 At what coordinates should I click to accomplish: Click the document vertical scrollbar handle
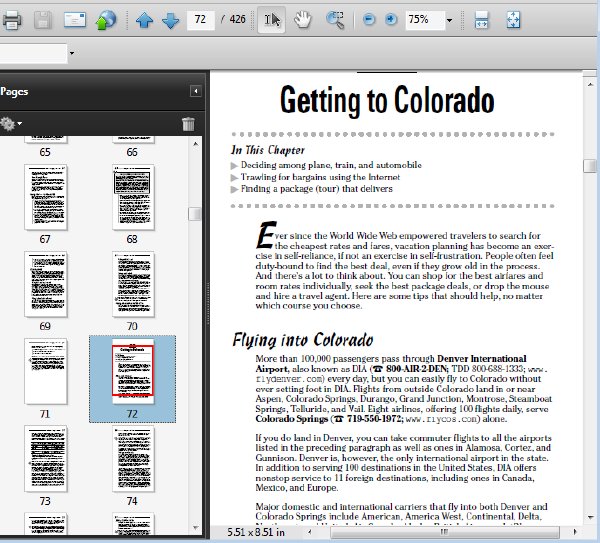590,166
